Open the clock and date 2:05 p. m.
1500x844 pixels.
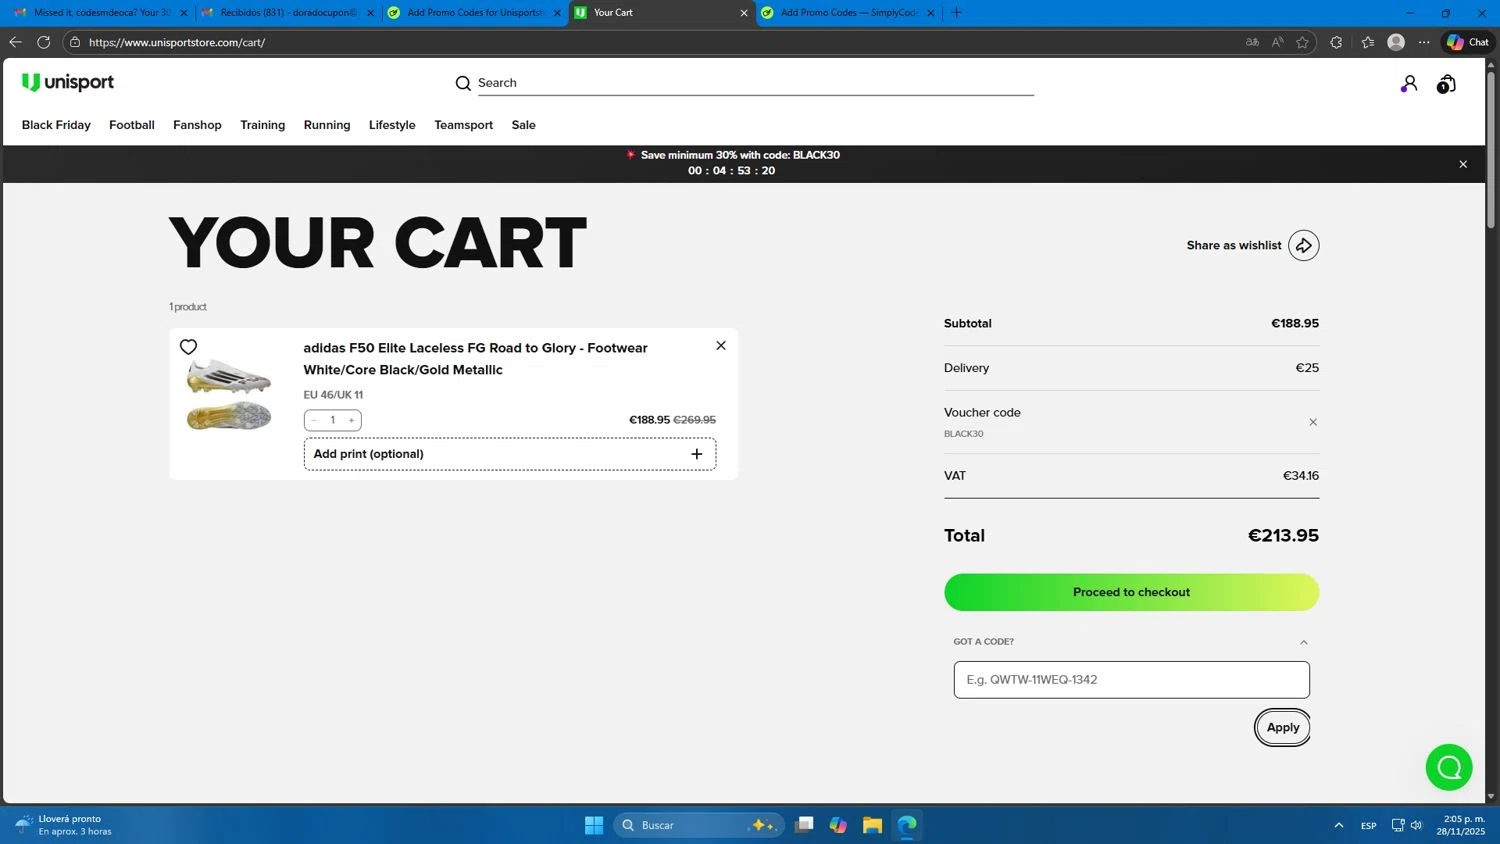[1461, 825]
